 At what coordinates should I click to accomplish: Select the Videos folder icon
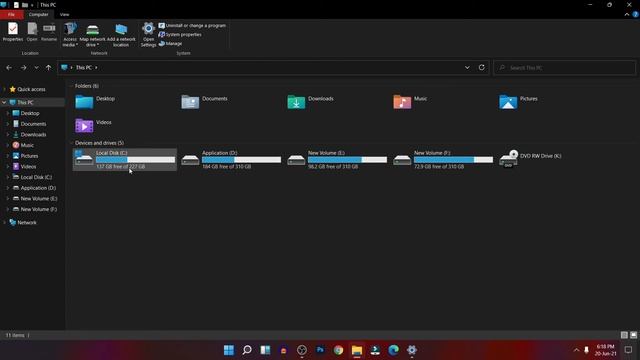[x=84, y=125]
